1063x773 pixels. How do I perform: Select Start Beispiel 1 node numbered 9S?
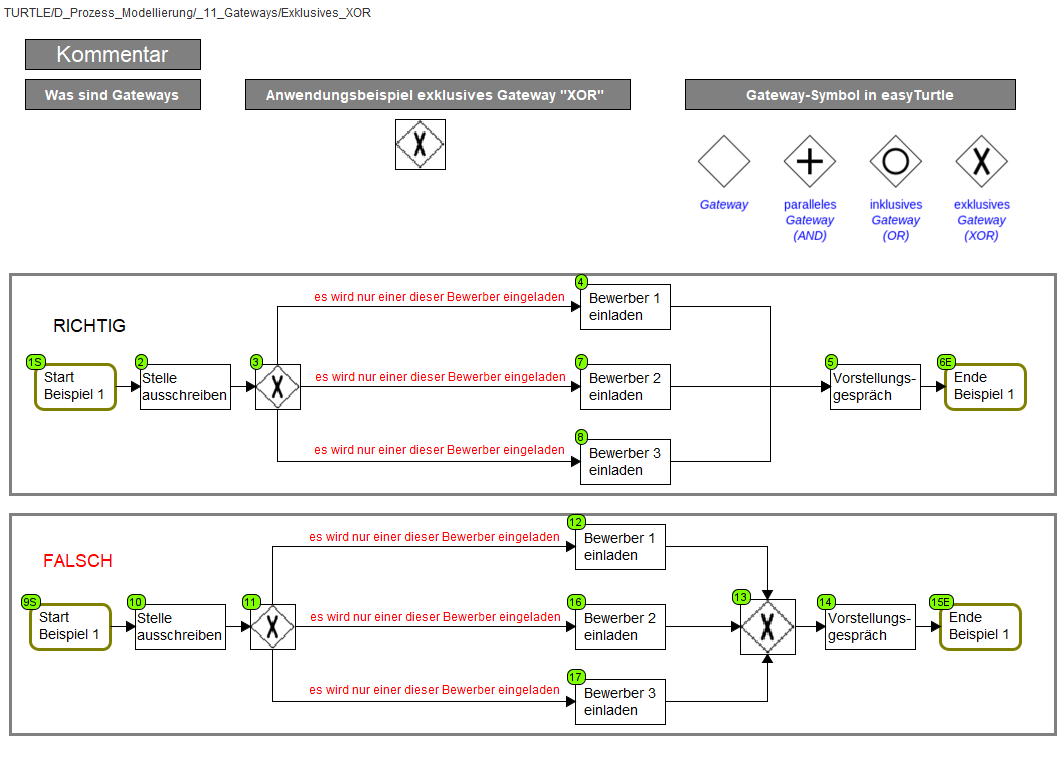click(x=71, y=627)
